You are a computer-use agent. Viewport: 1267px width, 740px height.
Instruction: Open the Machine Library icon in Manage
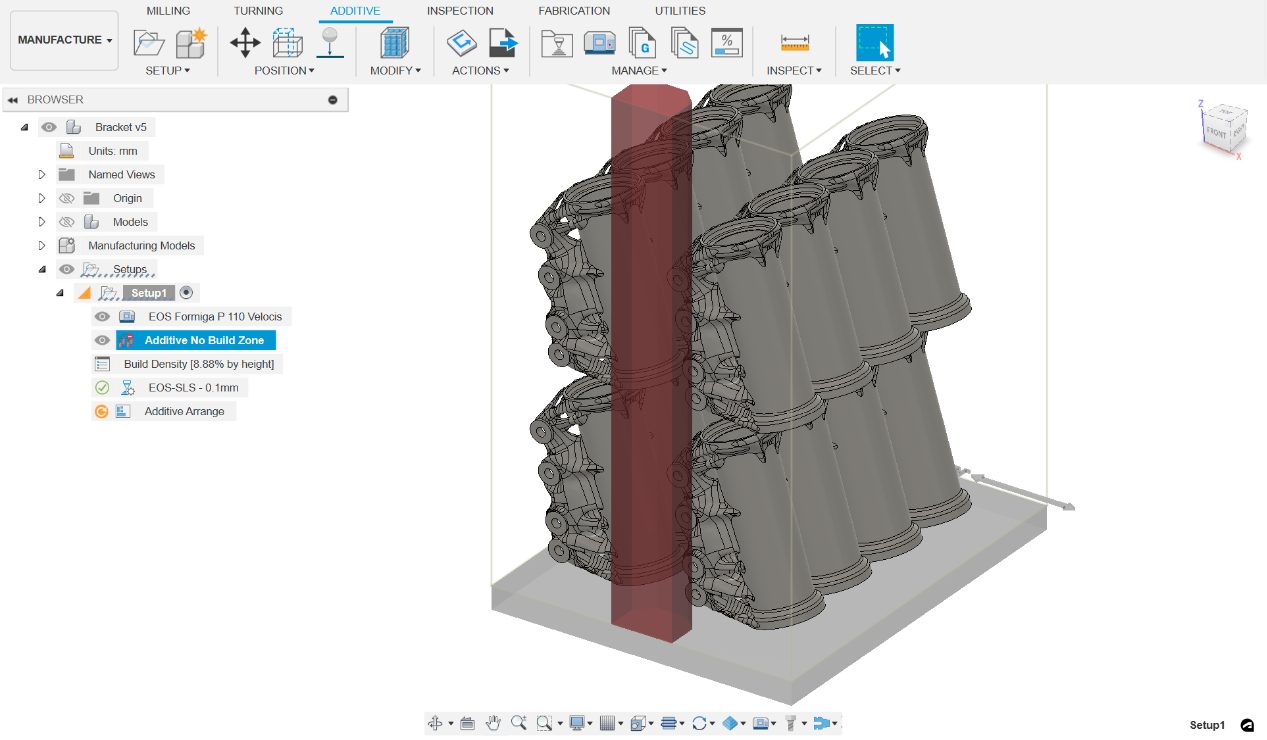(x=600, y=43)
